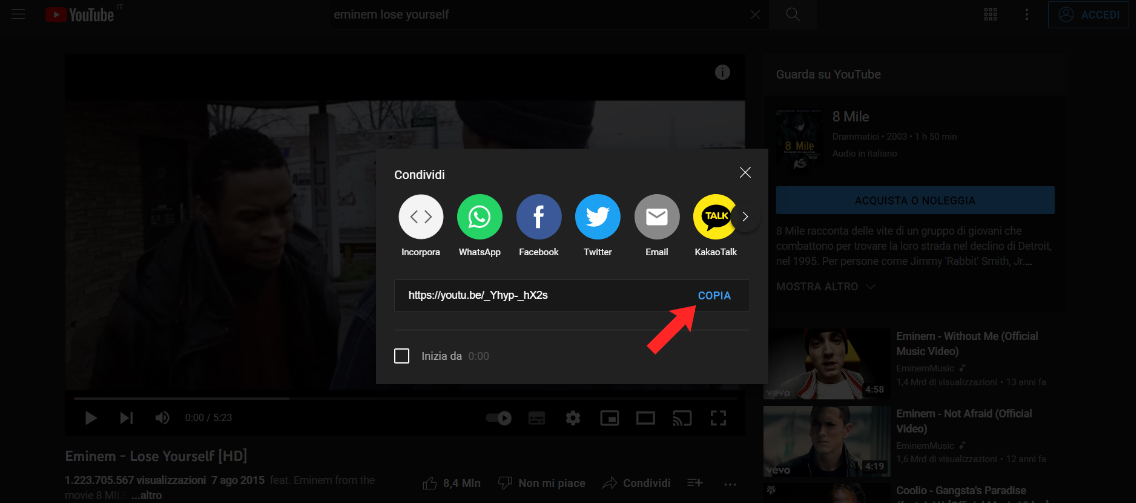Share the video by Email

click(656, 224)
